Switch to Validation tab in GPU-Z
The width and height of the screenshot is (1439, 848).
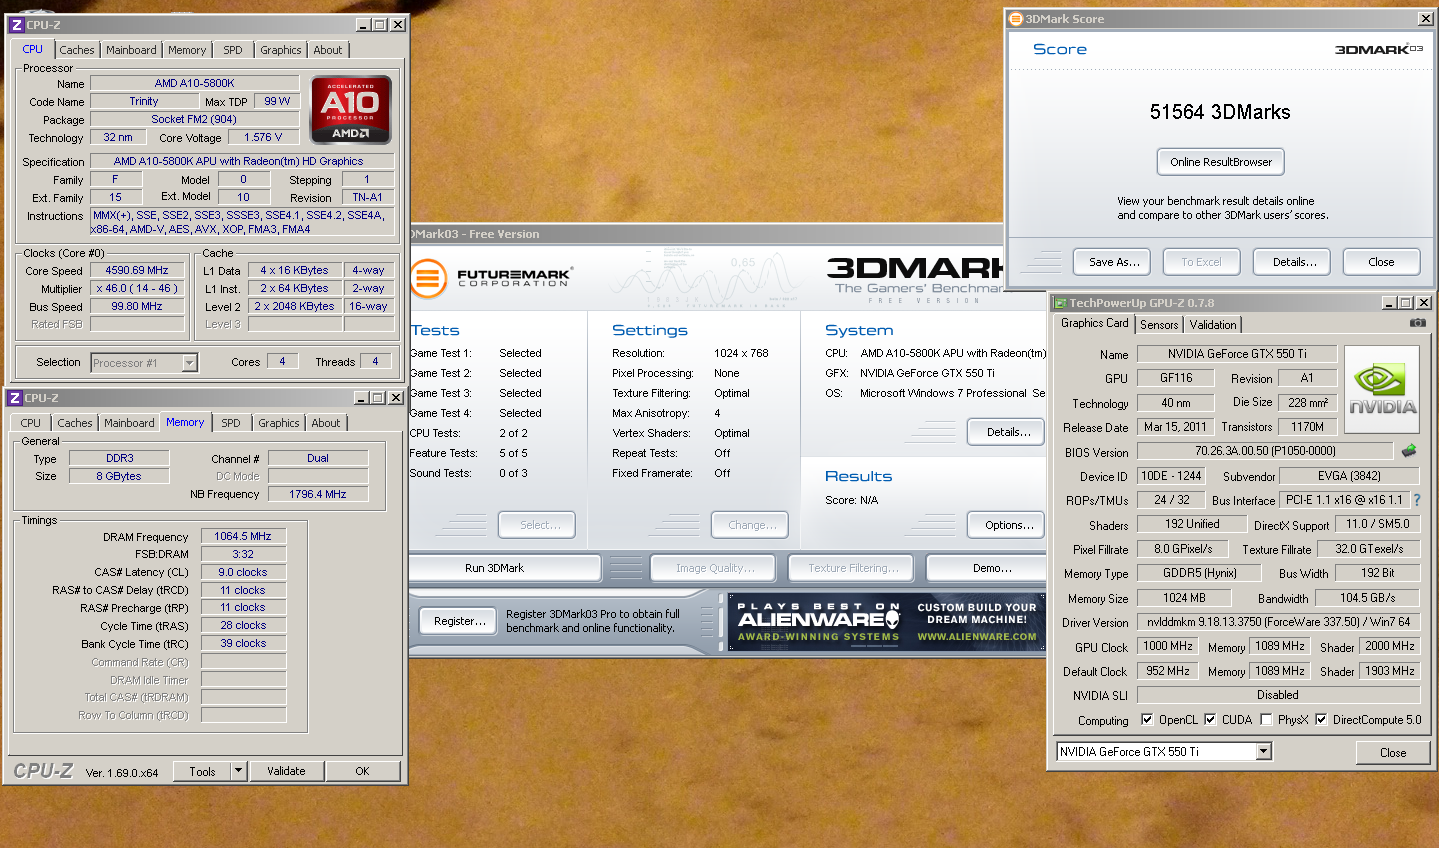point(1213,325)
